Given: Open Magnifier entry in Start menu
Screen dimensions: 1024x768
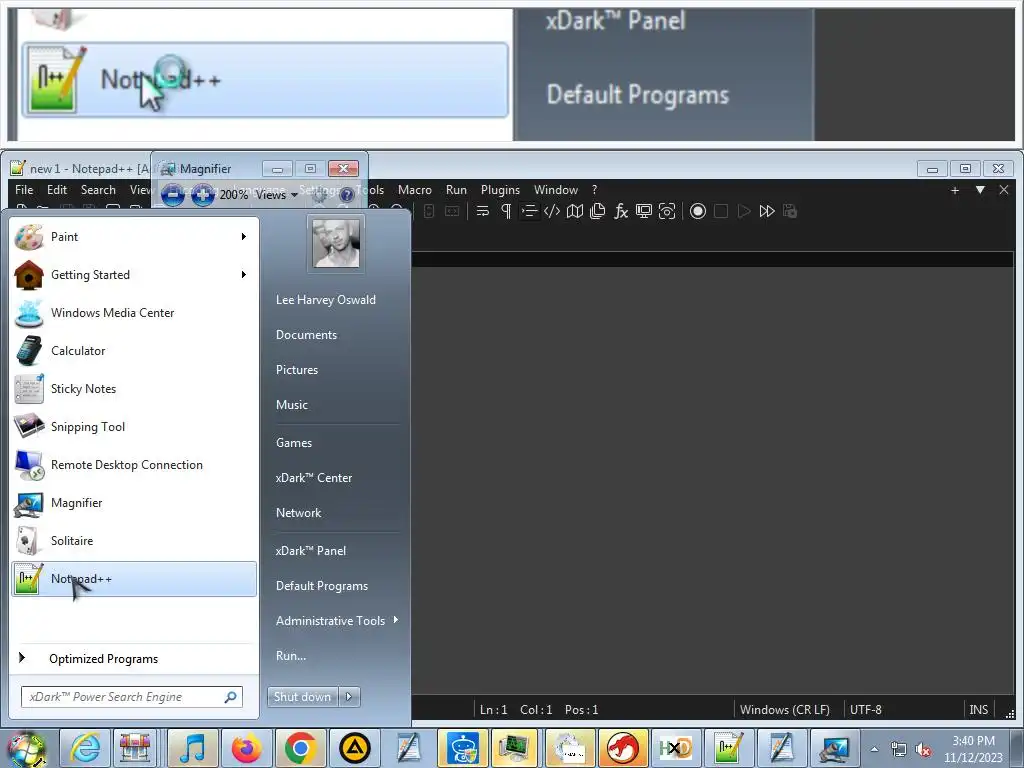Looking at the screenshot, I should [x=134, y=503].
